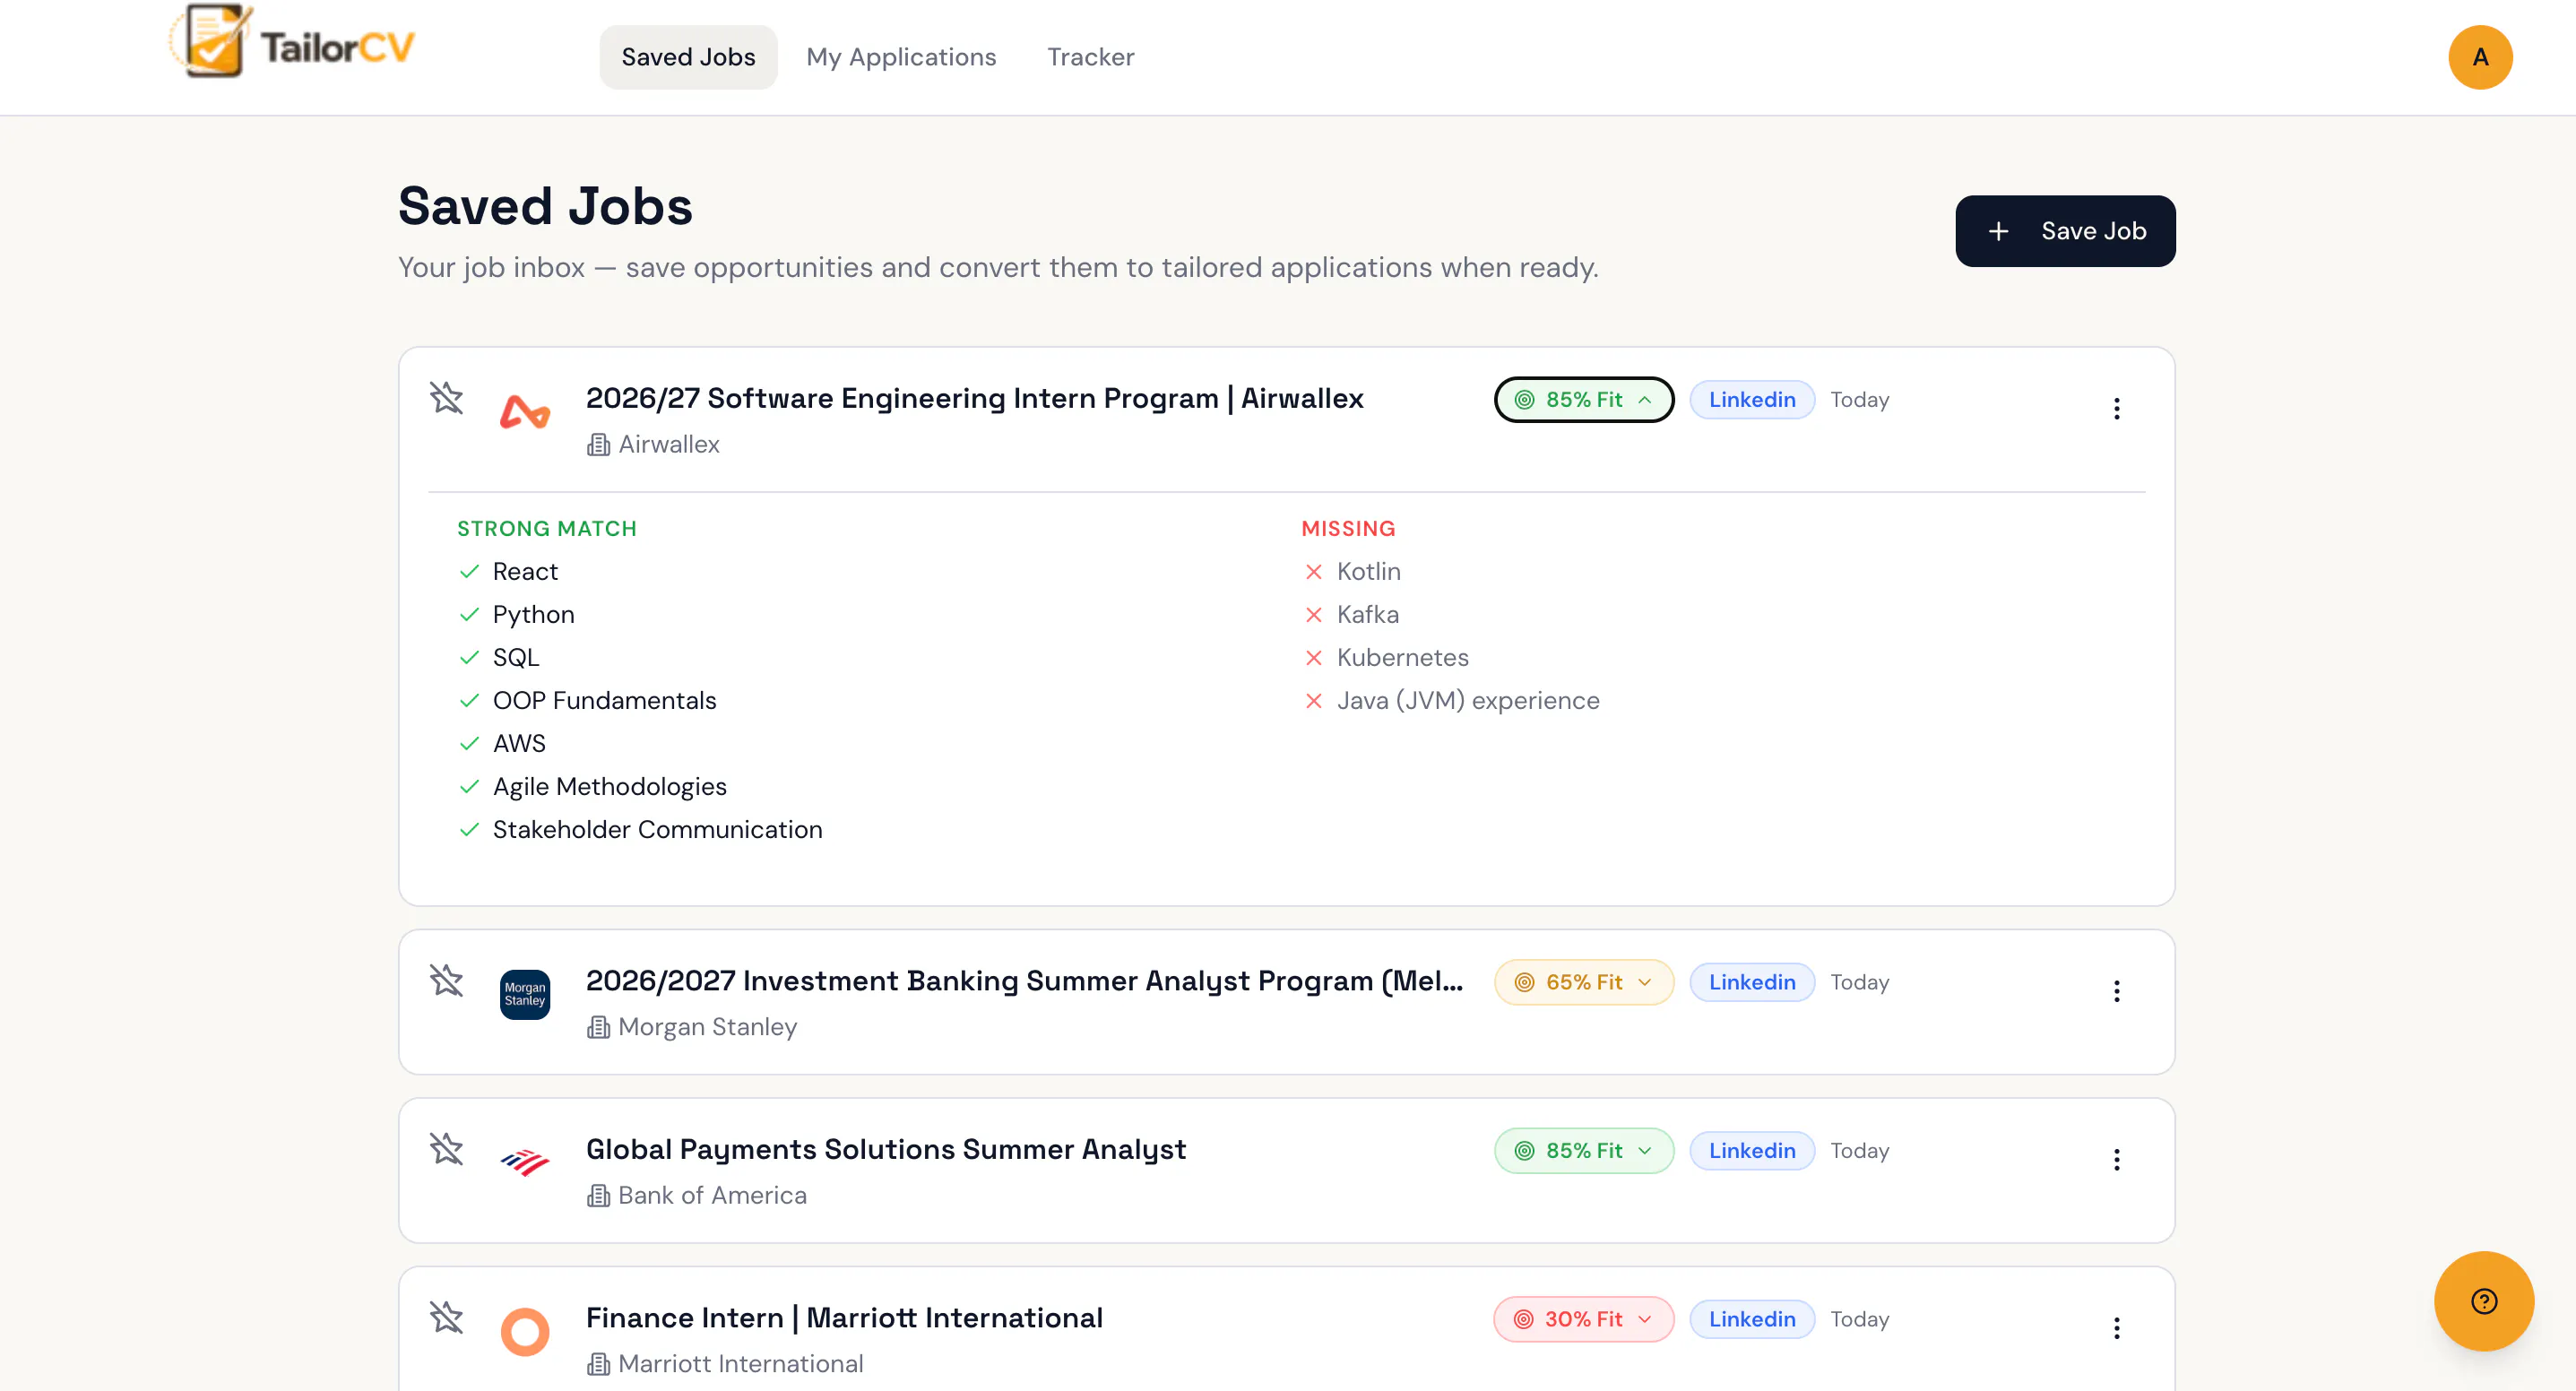Click the React strong match item
Viewport: 2576px width, 1391px height.
tap(525, 571)
